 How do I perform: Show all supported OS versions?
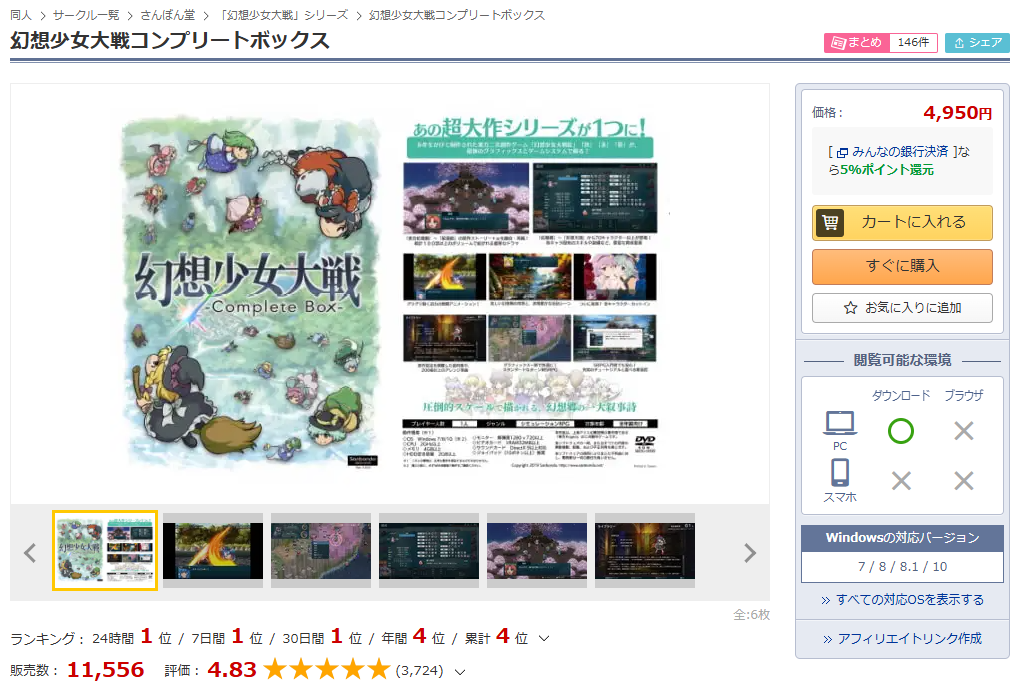click(x=902, y=600)
